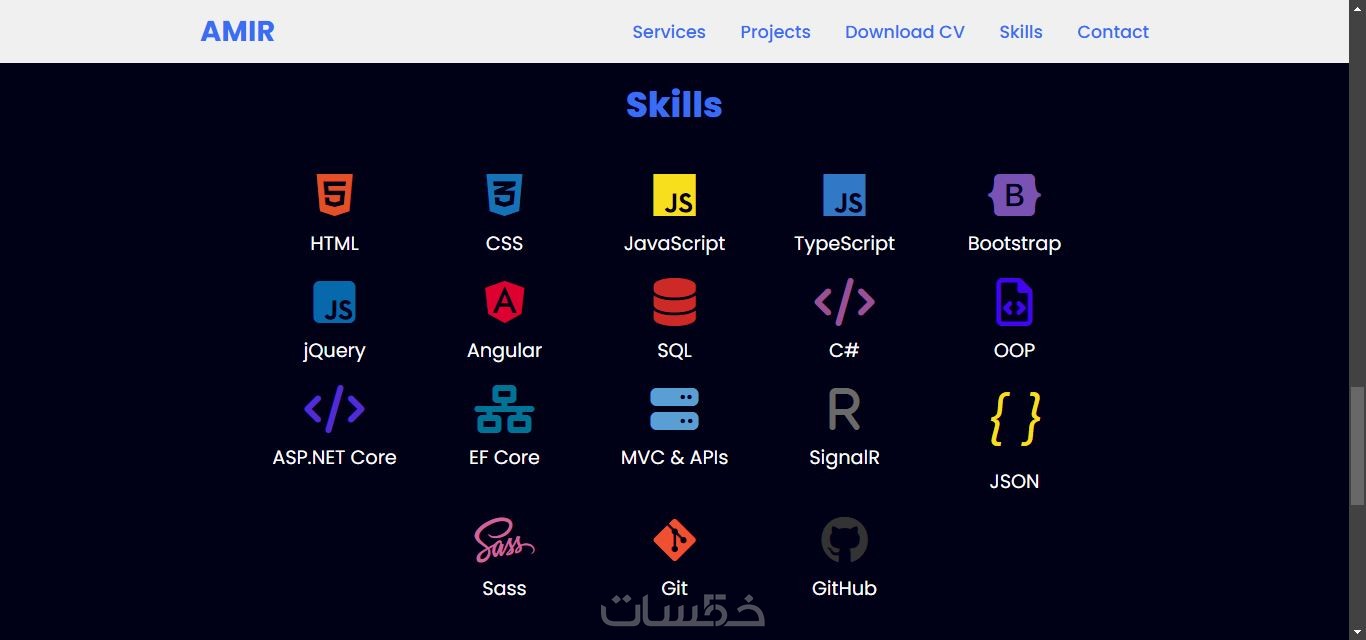Viewport: 1366px width, 640px height.
Task: Click the GitHub label text
Action: pos(844,588)
